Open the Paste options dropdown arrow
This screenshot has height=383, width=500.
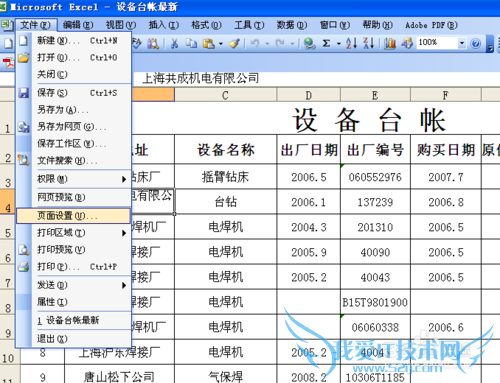click(221, 43)
